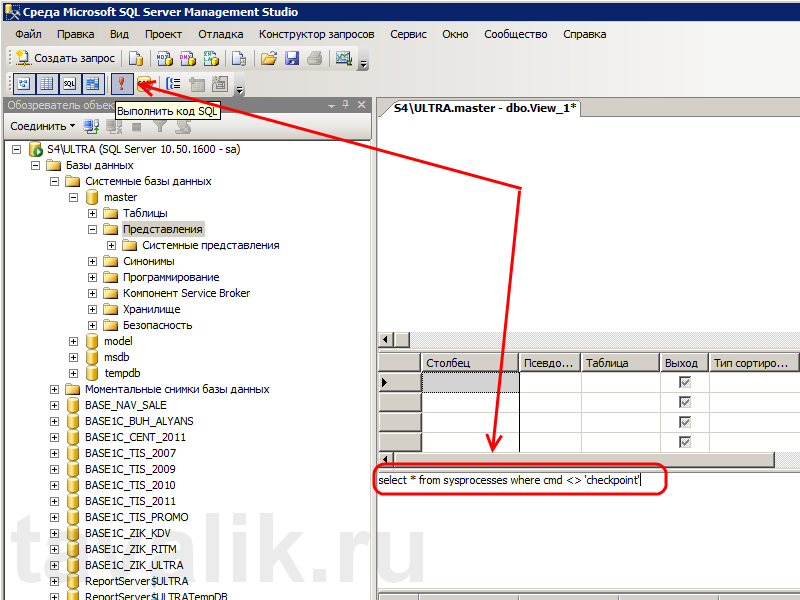
Task: Click the Столбец column header
Action: (x=469, y=363)
